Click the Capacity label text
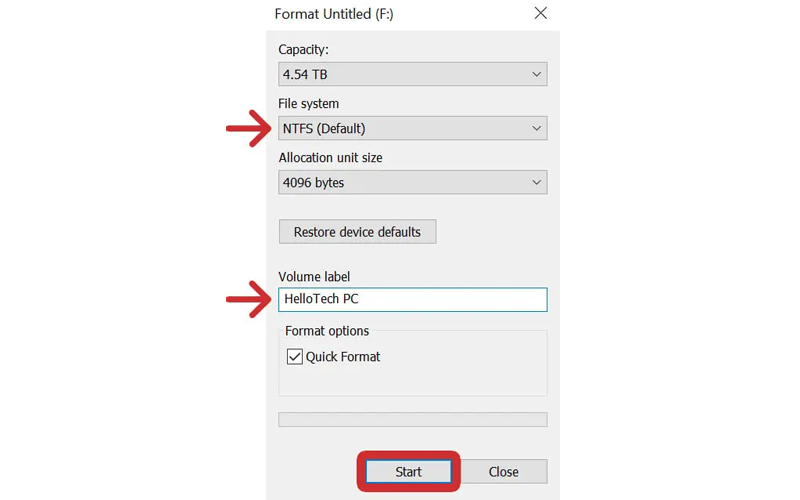 (x=303, y=50)
